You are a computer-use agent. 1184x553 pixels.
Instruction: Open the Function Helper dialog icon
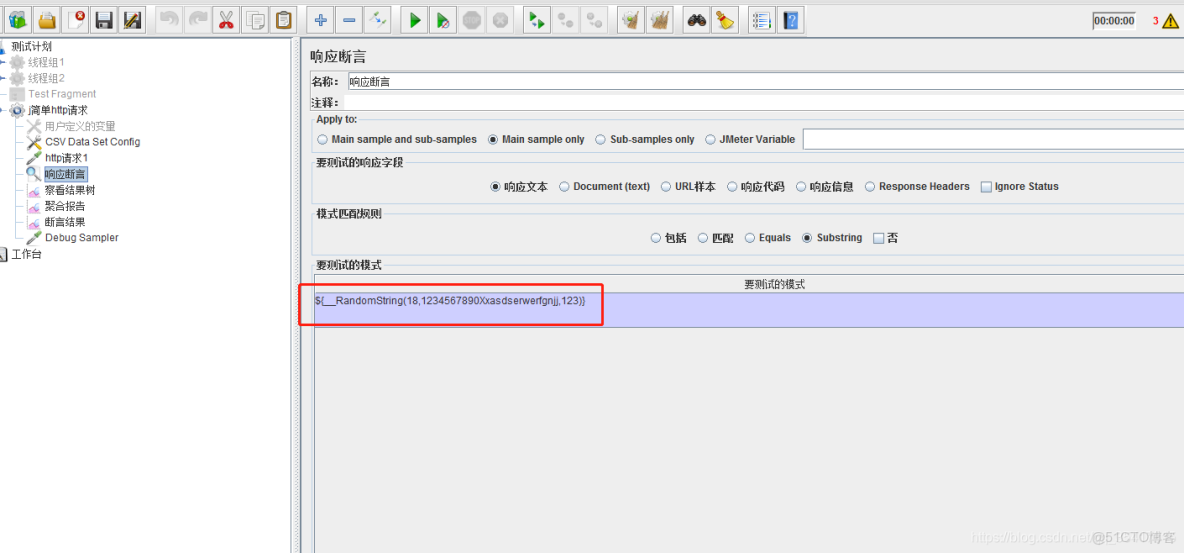[x=761, y=20]
